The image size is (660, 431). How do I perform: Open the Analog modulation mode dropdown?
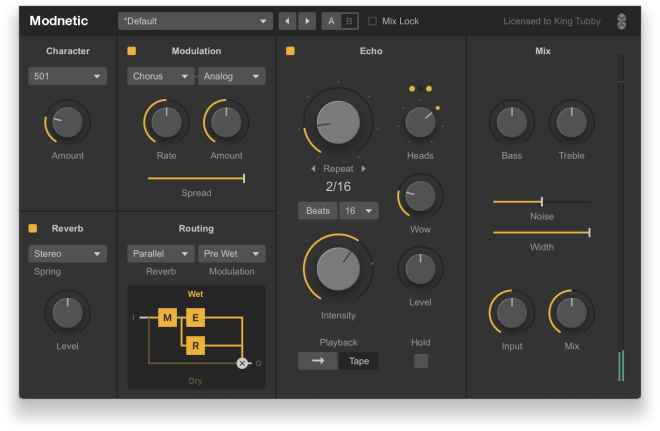232,76
